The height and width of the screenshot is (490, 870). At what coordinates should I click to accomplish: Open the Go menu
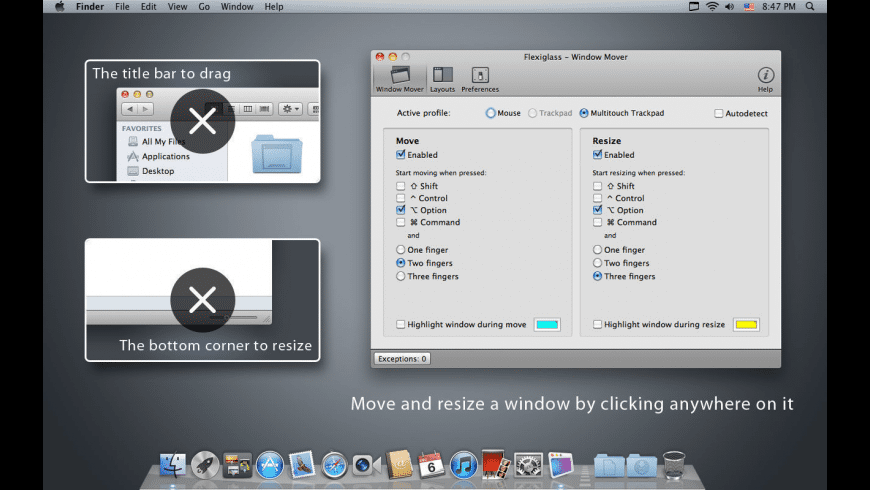coord(204,7)
